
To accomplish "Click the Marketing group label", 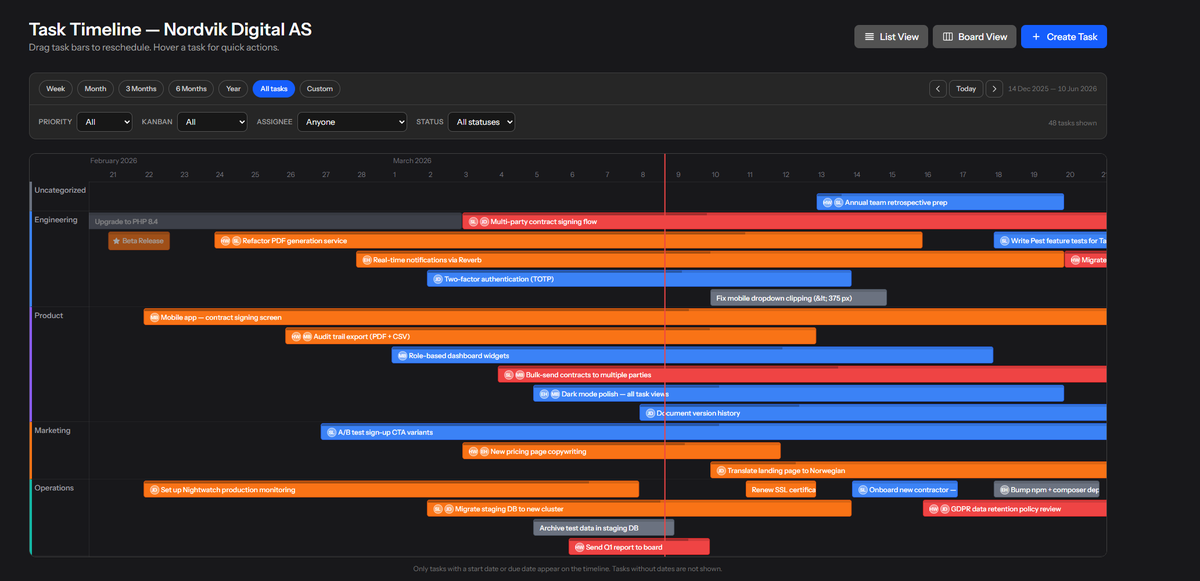I will coord(53,431).
